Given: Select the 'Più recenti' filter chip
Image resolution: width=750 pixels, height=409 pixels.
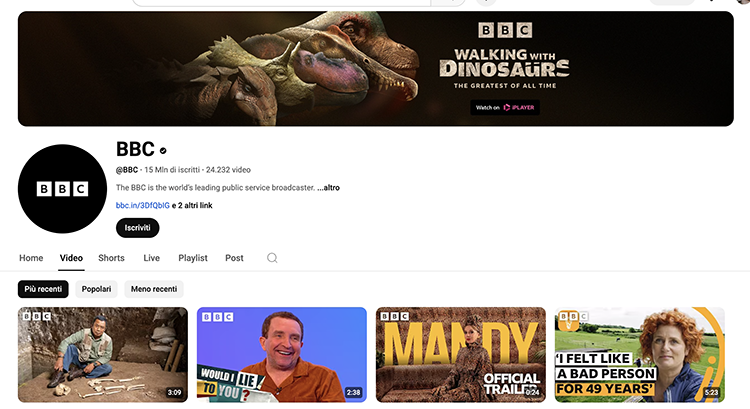Looking at the screenshot, I should pos(43,289).
